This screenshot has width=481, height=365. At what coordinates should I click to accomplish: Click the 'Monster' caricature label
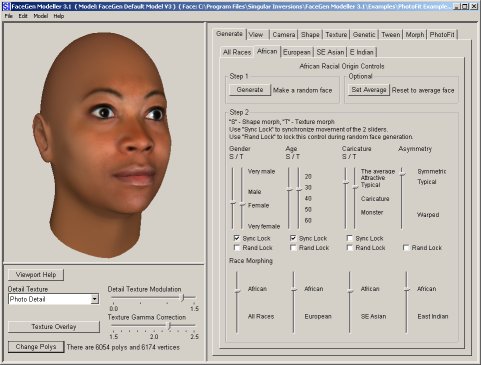pyautogui.click(x=372, y=212)
